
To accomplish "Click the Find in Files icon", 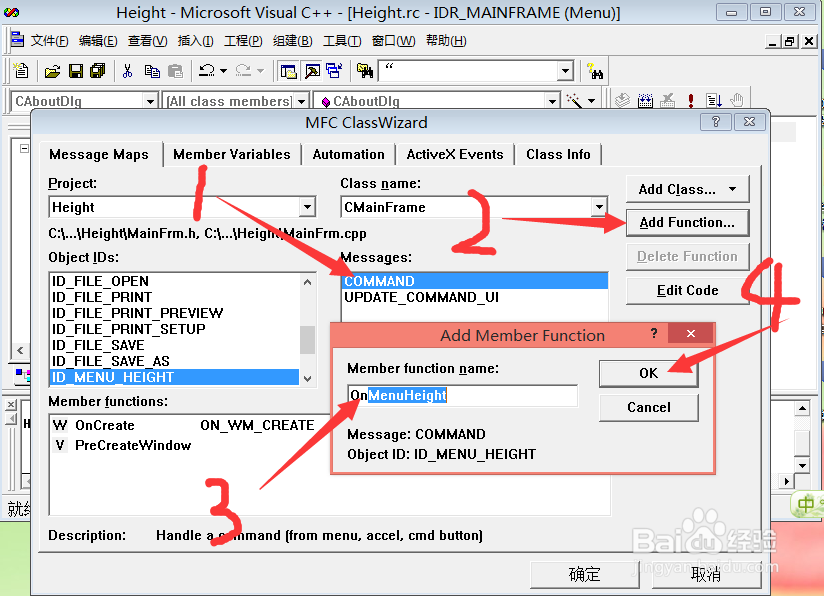I will tap(364, 70).
